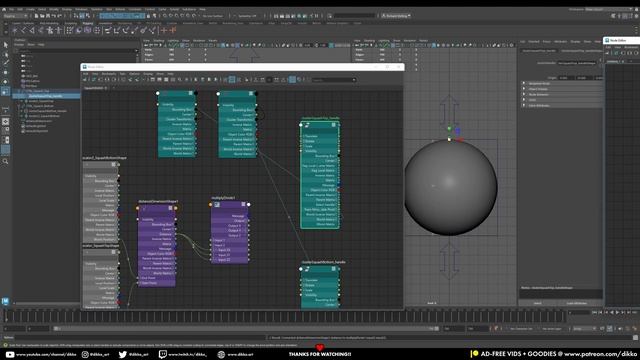Click the leftmost icon in Node Editor toolbar
Image resolution: width=640 pixels, height=360 pixels.
click(x=85, y=80)
